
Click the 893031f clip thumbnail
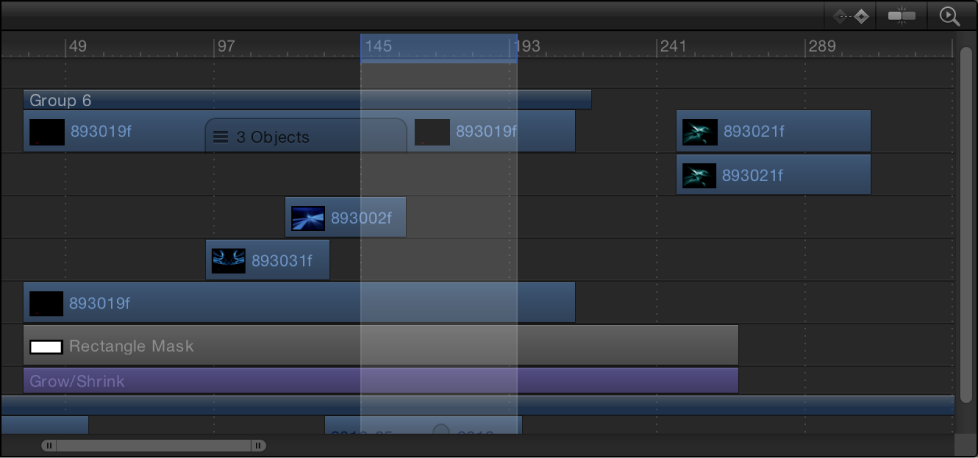228,261
